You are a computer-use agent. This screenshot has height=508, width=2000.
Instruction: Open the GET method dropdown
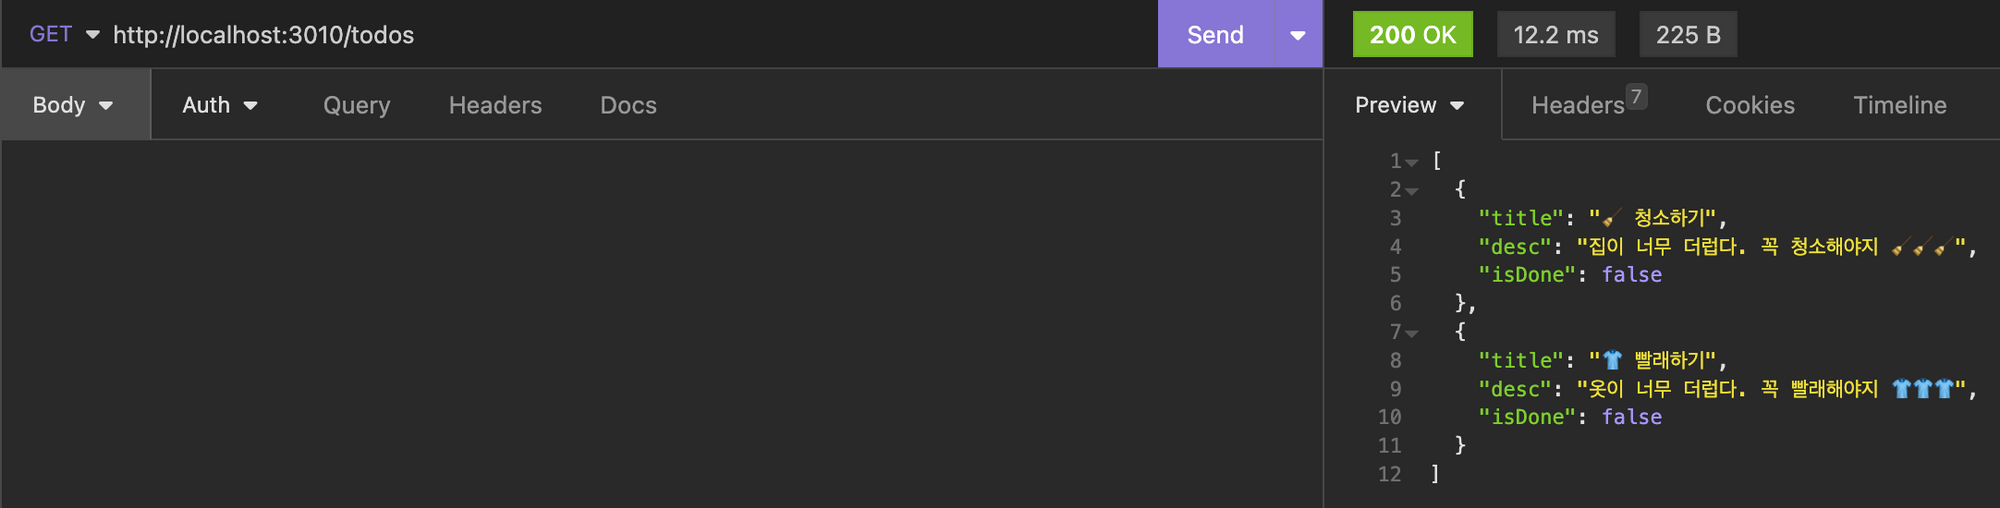[64, 34]
